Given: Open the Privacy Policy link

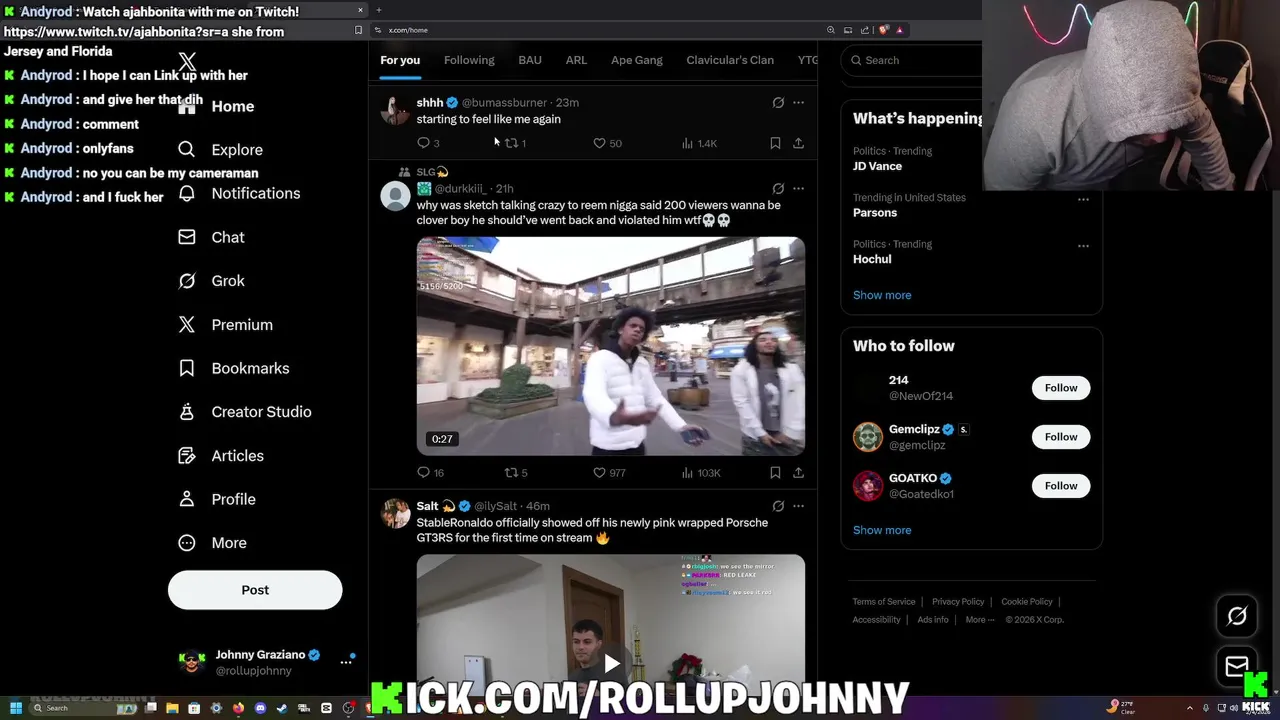Looking at the screenshot, I should coord(958,602).
